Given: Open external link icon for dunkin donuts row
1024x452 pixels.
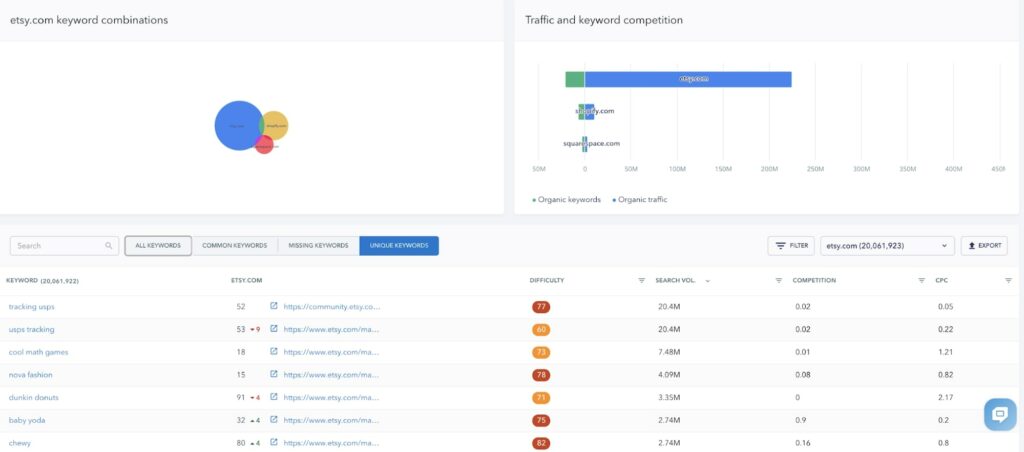Looking at the screenshot, I should [274, 396].
